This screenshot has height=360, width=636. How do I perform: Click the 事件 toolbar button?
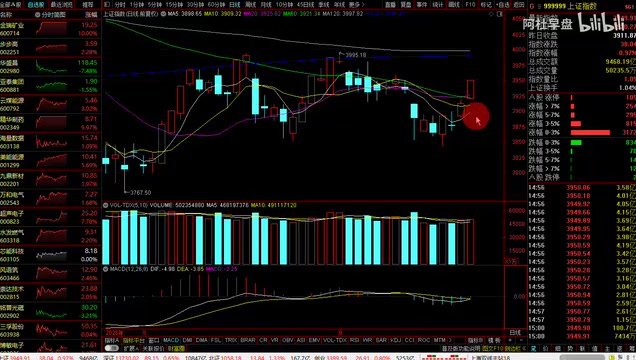[422, 4]
